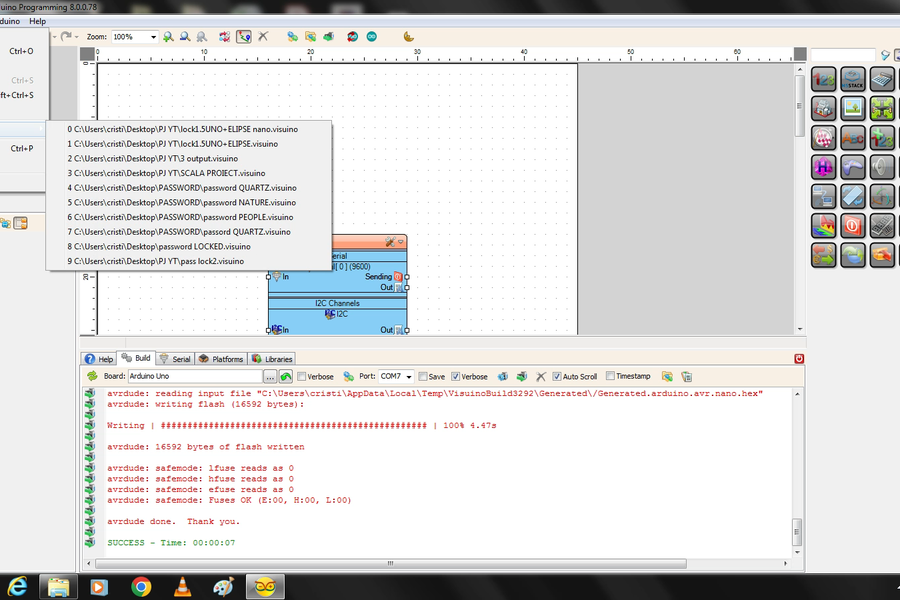Select the 123 Integer component category
The width and height of the screenshot is (900, 600).
[823, 79]
